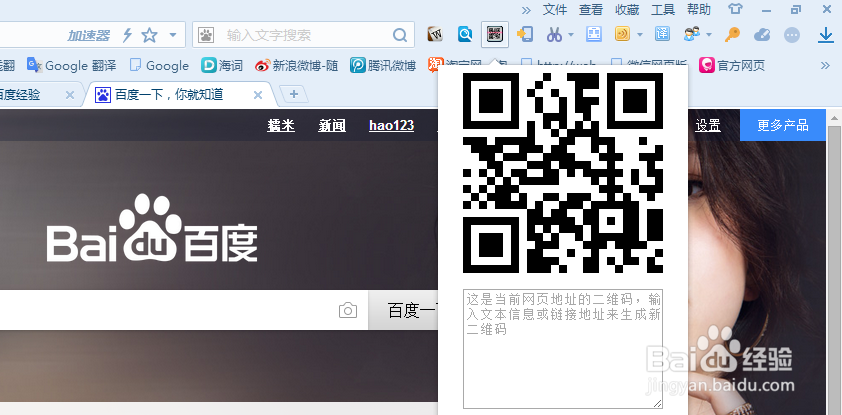Viewport: 842px width, 415px height.
Task: Open the 查看 menu
Action: point(591,9)
